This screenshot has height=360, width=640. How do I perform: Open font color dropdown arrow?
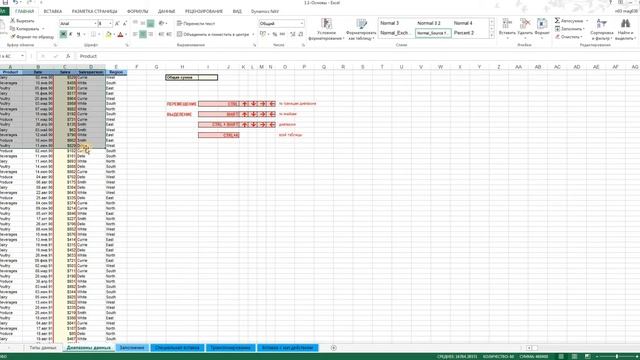(126, 35)
